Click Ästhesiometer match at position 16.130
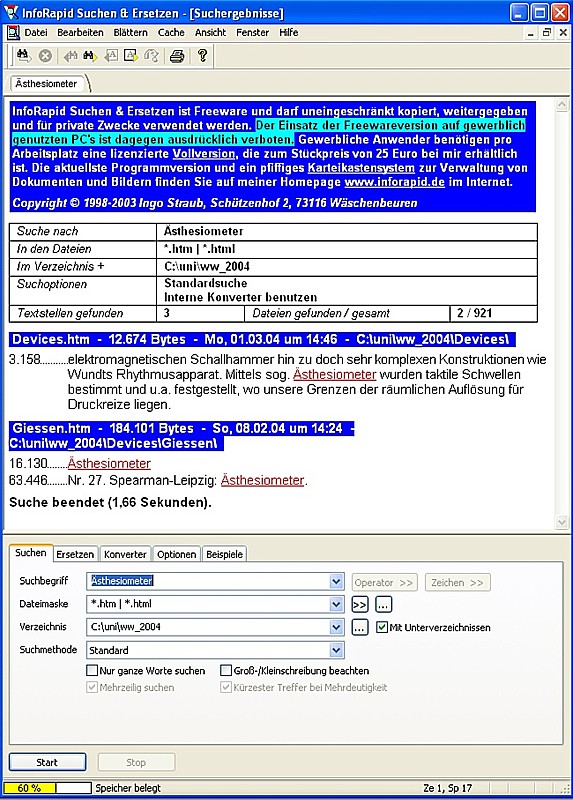 109,463
